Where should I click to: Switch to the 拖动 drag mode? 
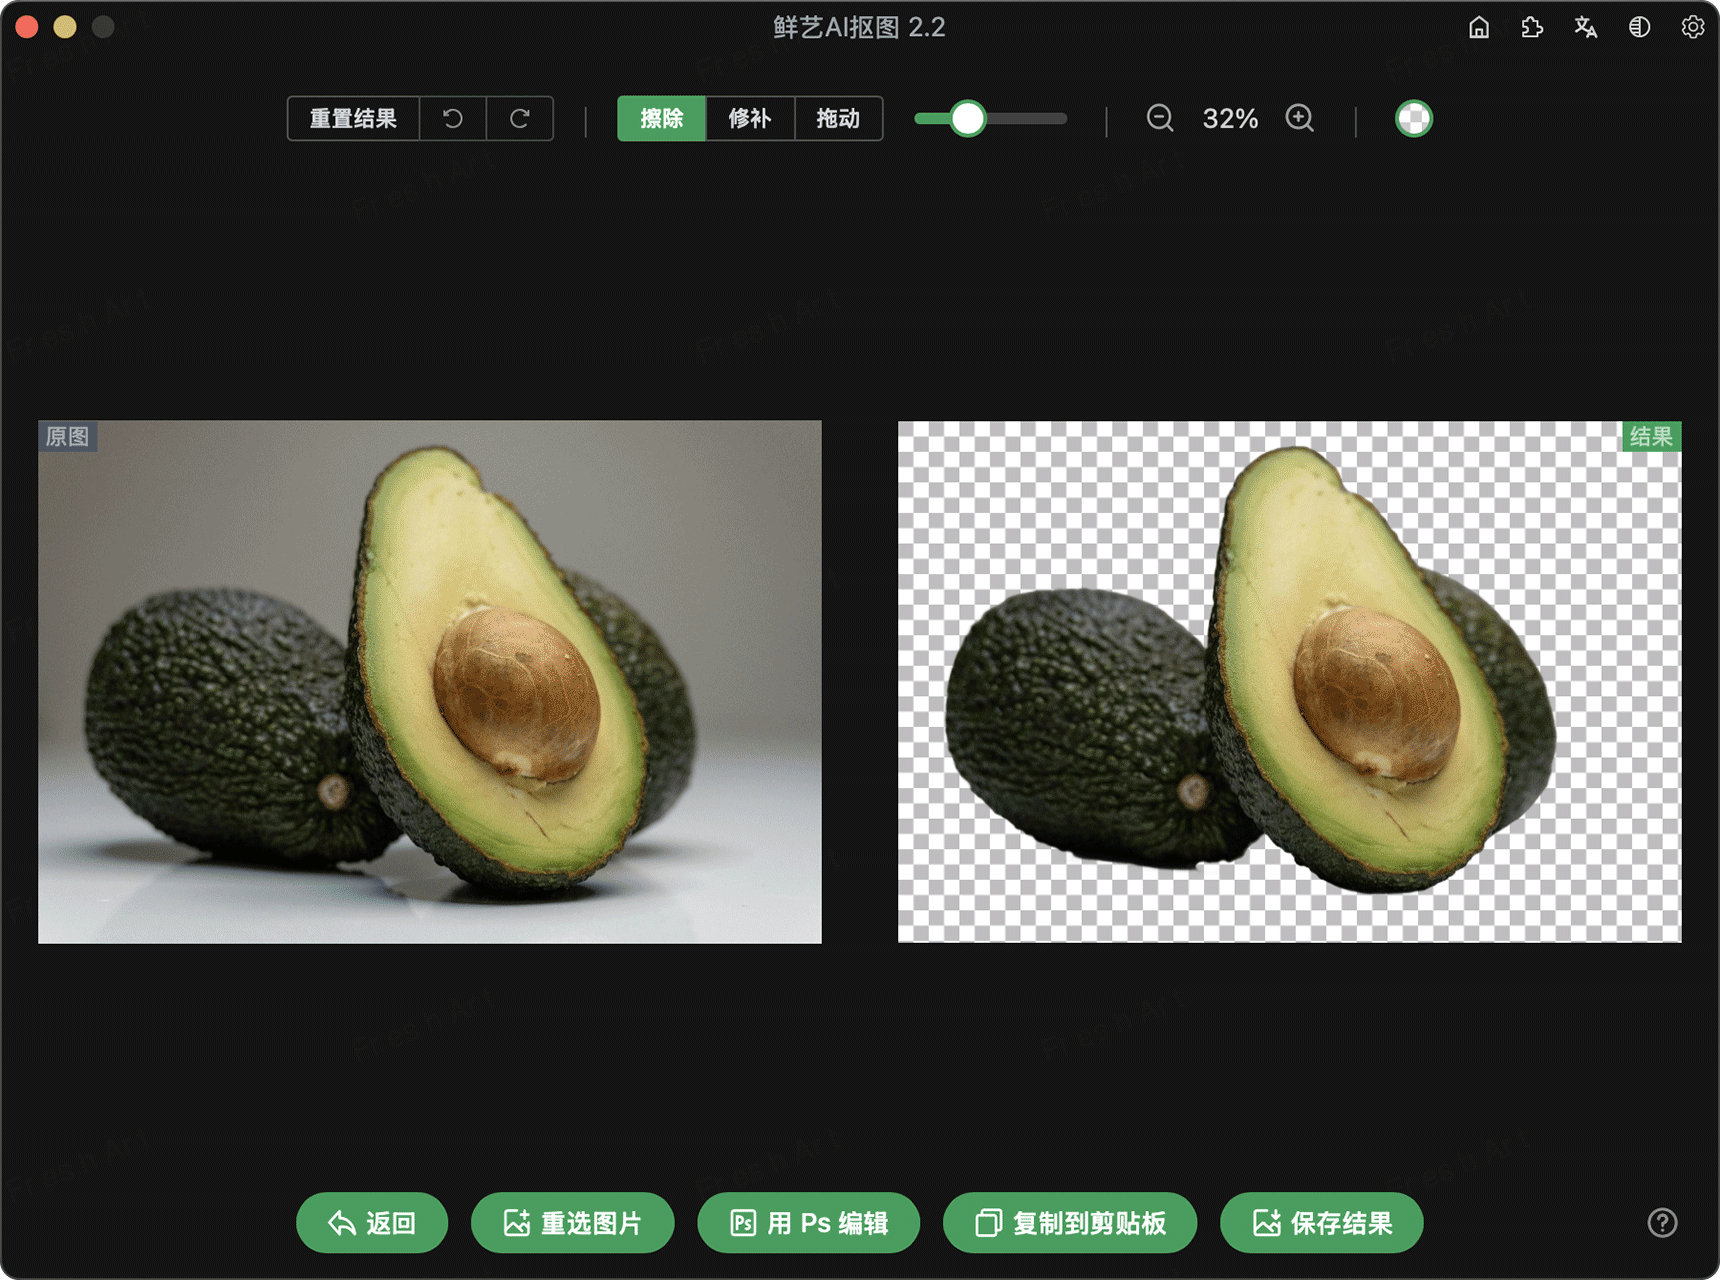click(838, 119)
